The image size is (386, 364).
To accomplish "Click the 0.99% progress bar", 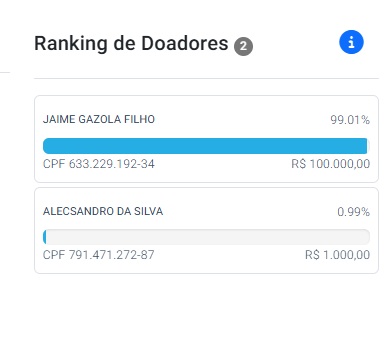I will coord(206,237).
